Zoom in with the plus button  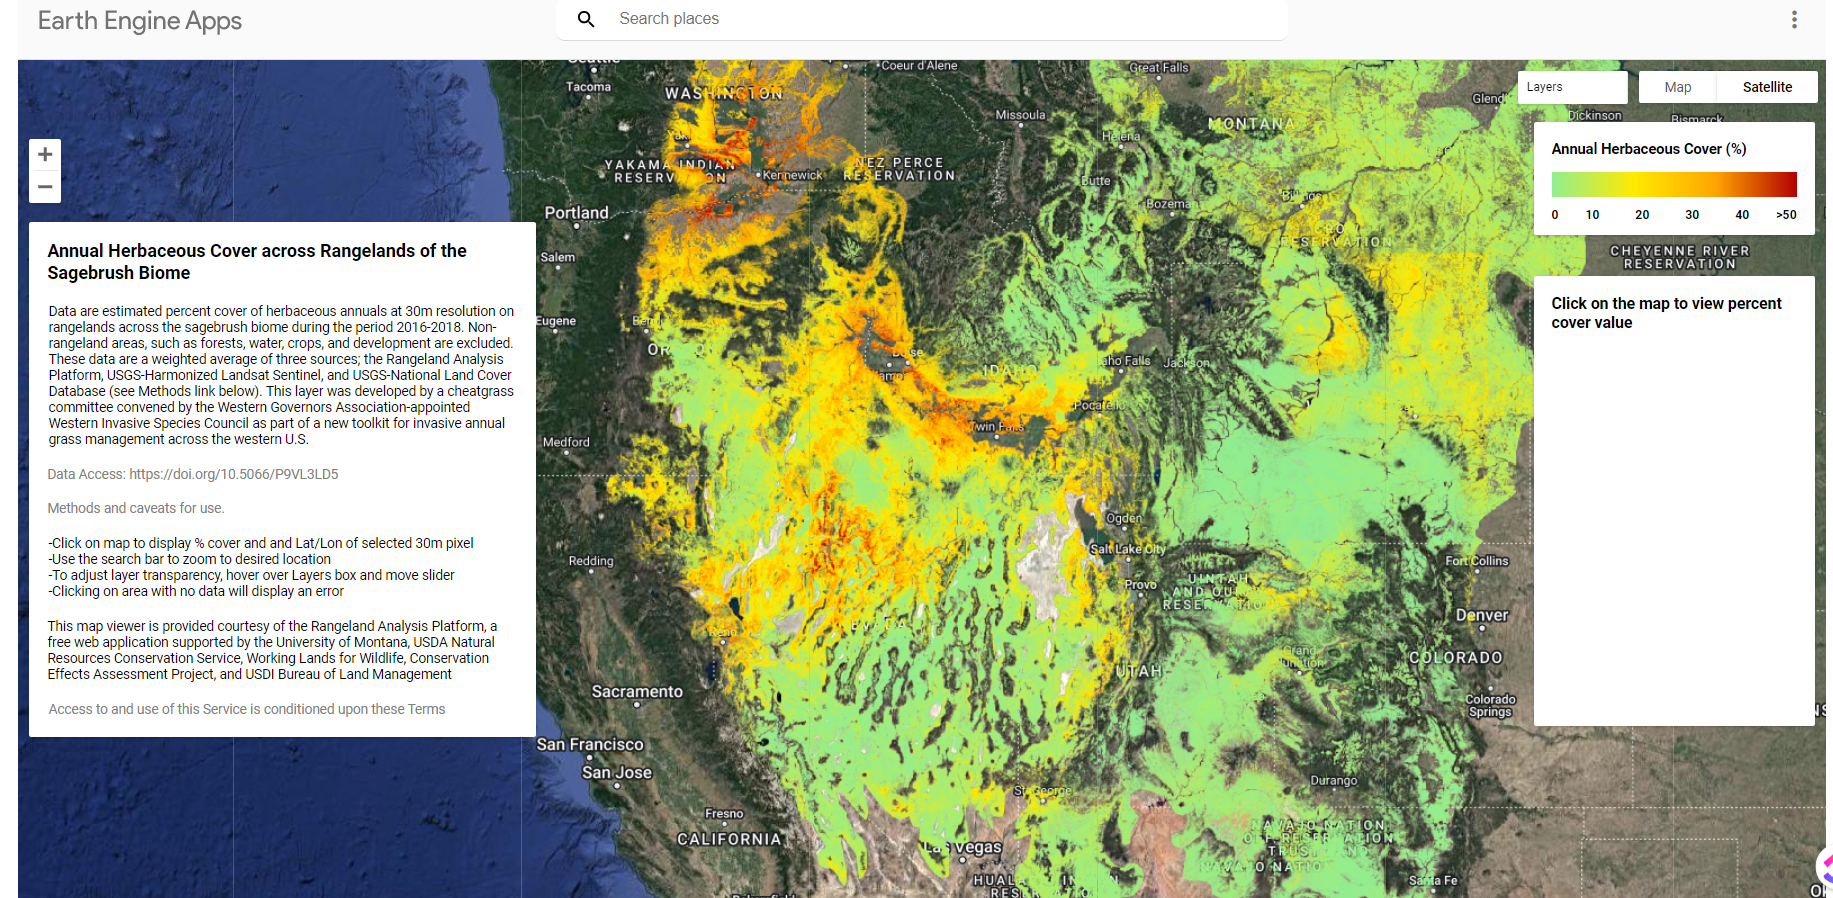(x=45, y=154)
